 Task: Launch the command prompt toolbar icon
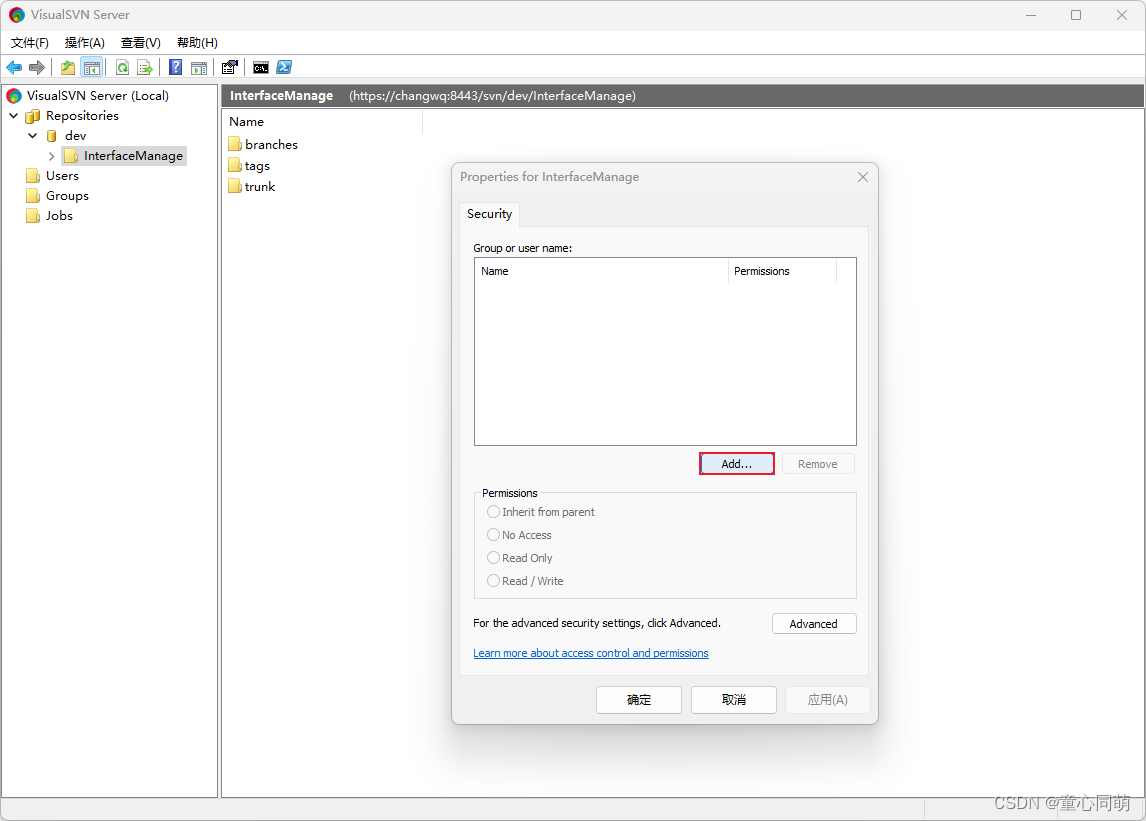(x=261, y=68)
